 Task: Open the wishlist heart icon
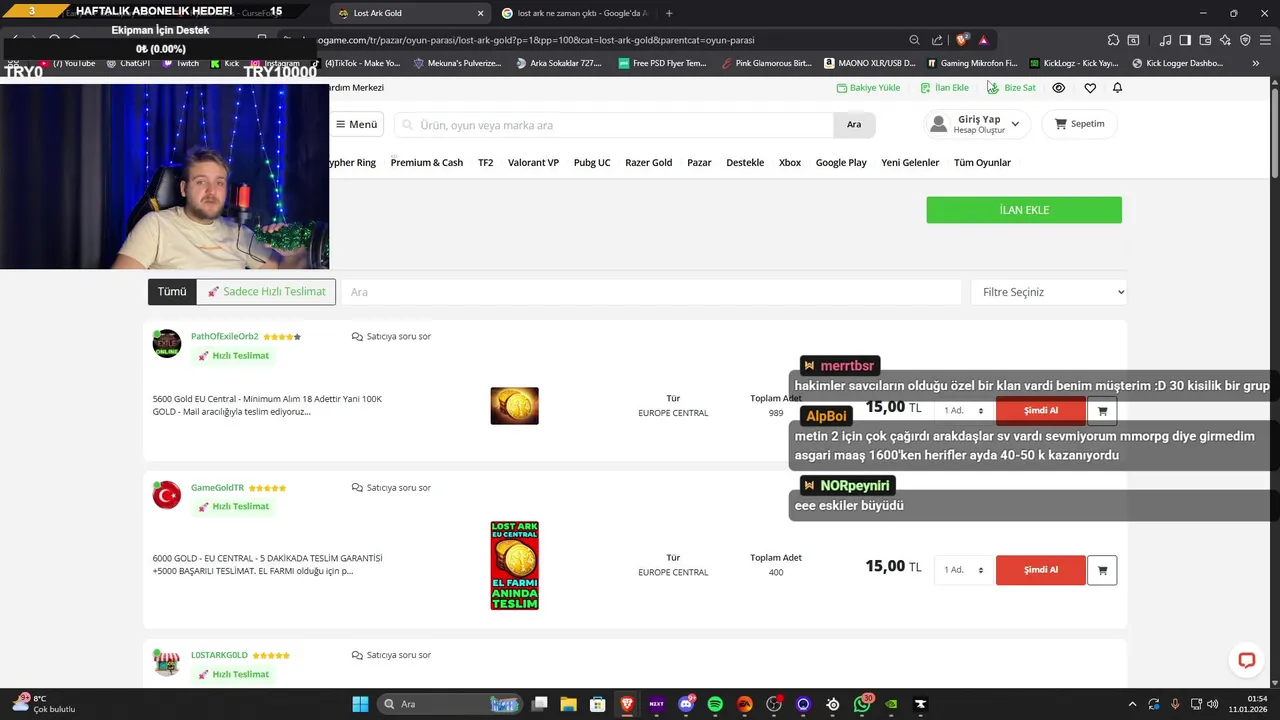click(x=1090, y=88)
